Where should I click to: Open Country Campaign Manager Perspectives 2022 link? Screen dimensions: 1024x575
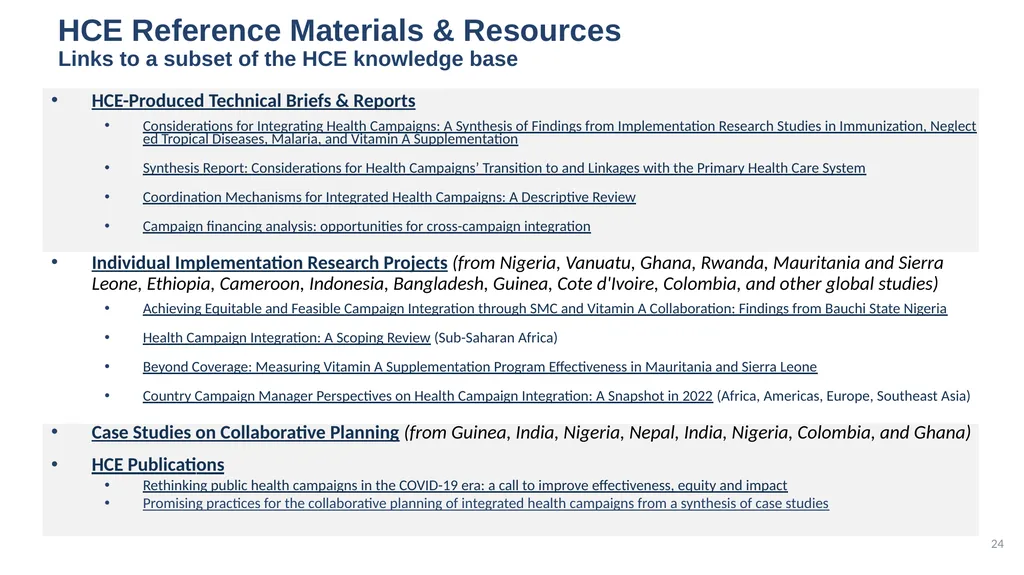[x=428, y=396]
